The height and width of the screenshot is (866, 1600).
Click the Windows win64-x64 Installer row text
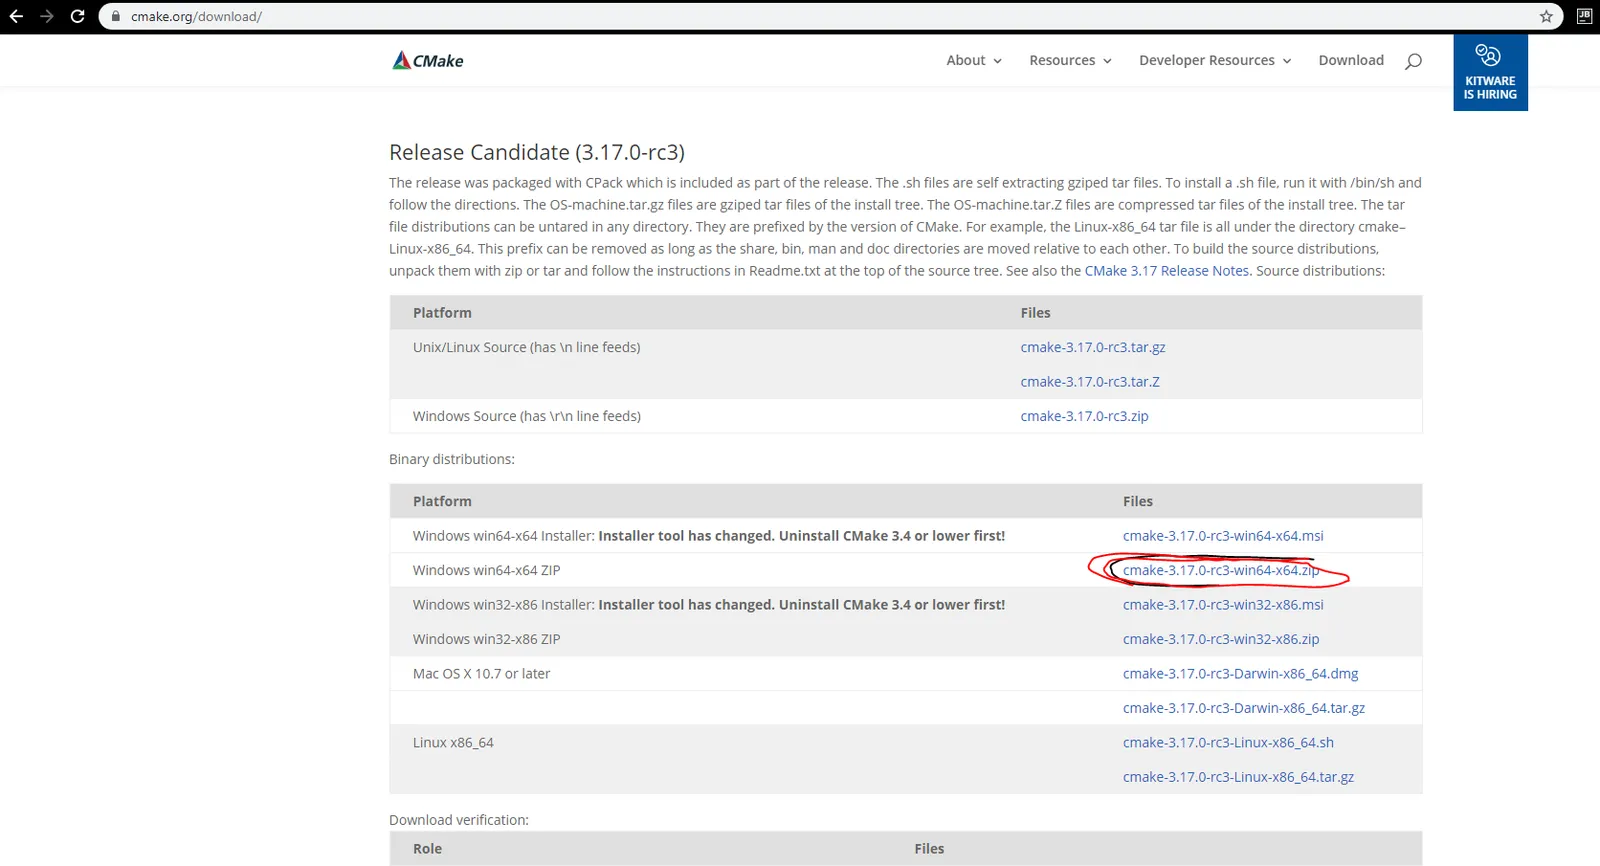(709, 536)
